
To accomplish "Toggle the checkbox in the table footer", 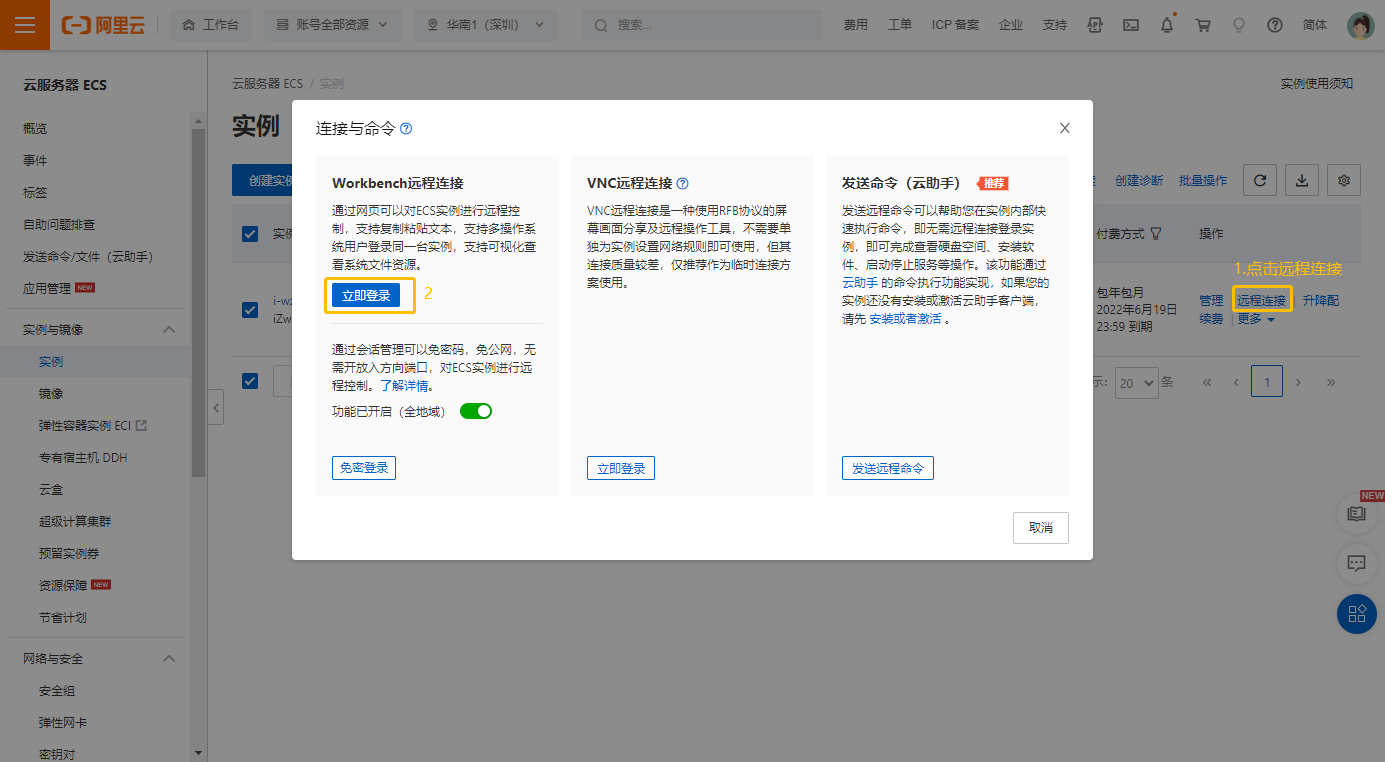I will click(x=250, y=381).
